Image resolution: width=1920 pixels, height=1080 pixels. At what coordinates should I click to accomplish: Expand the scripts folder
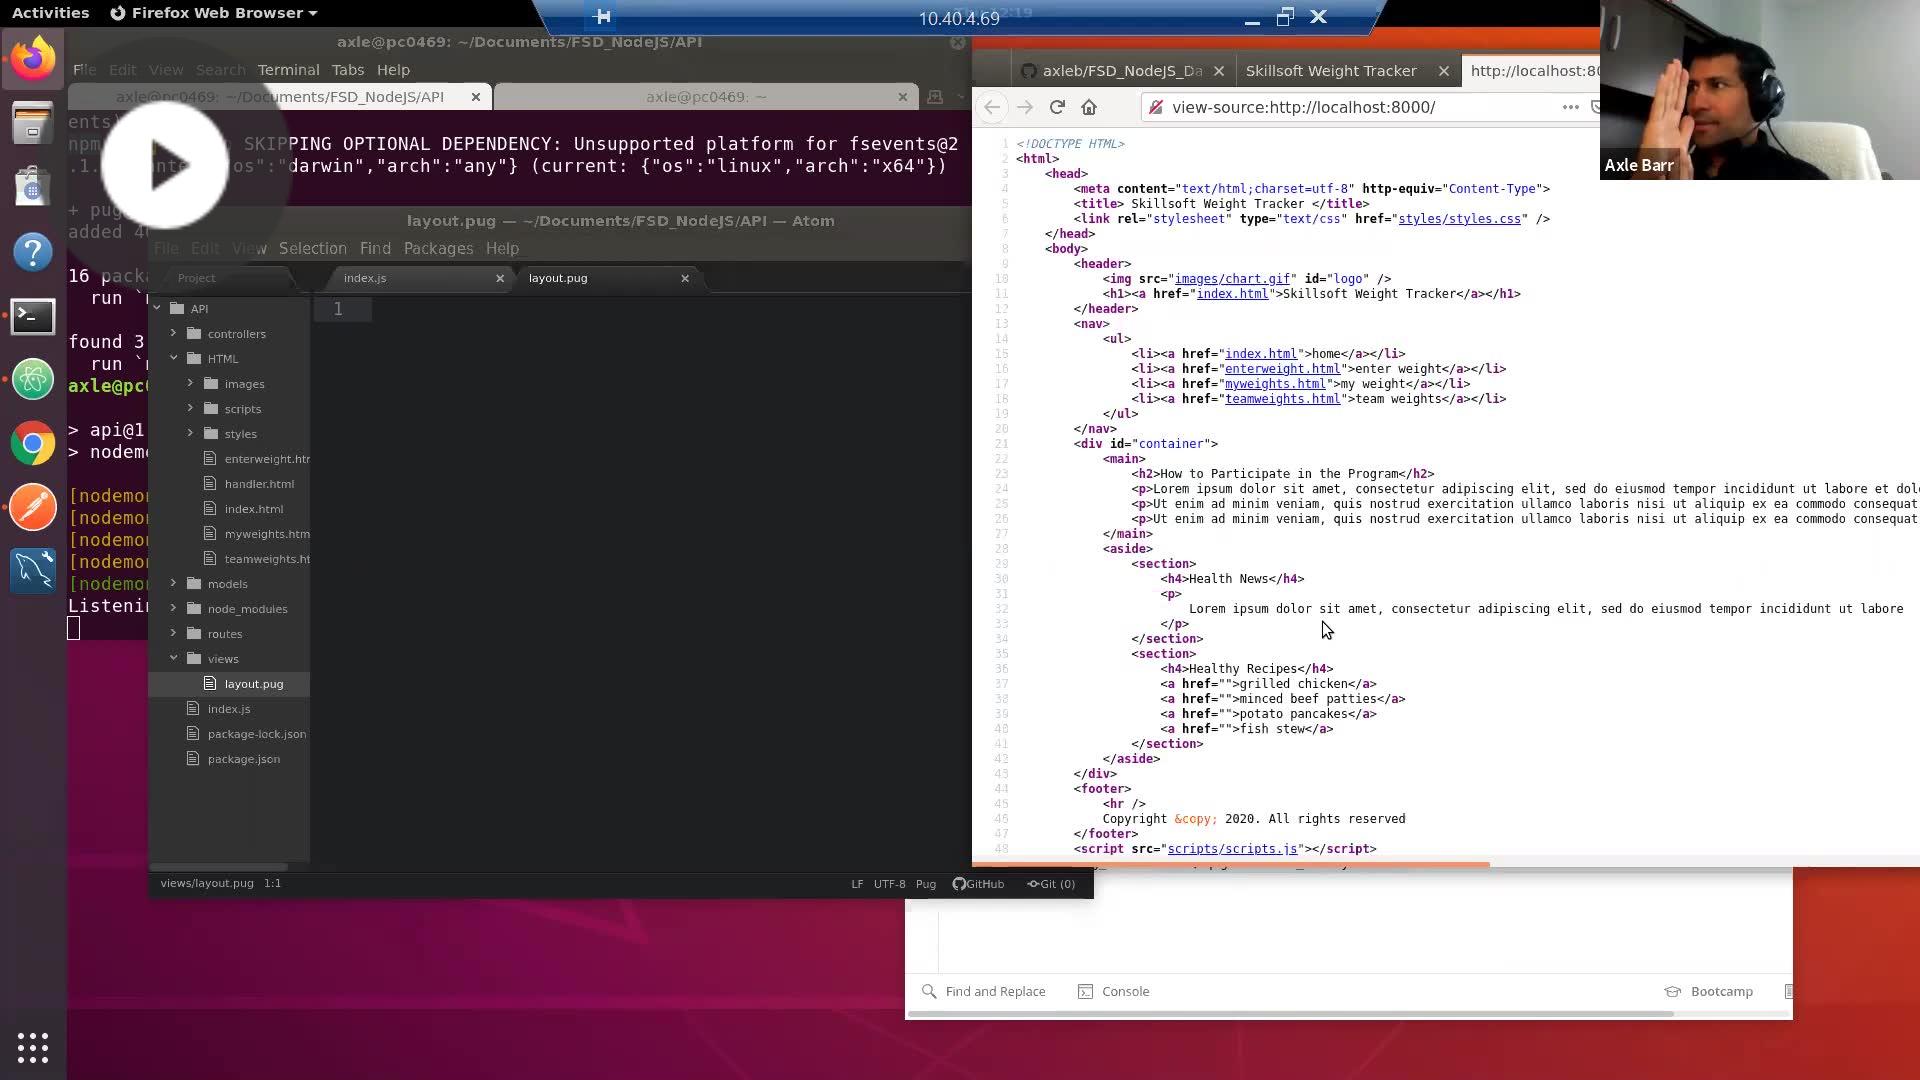(x=190, y=408)
